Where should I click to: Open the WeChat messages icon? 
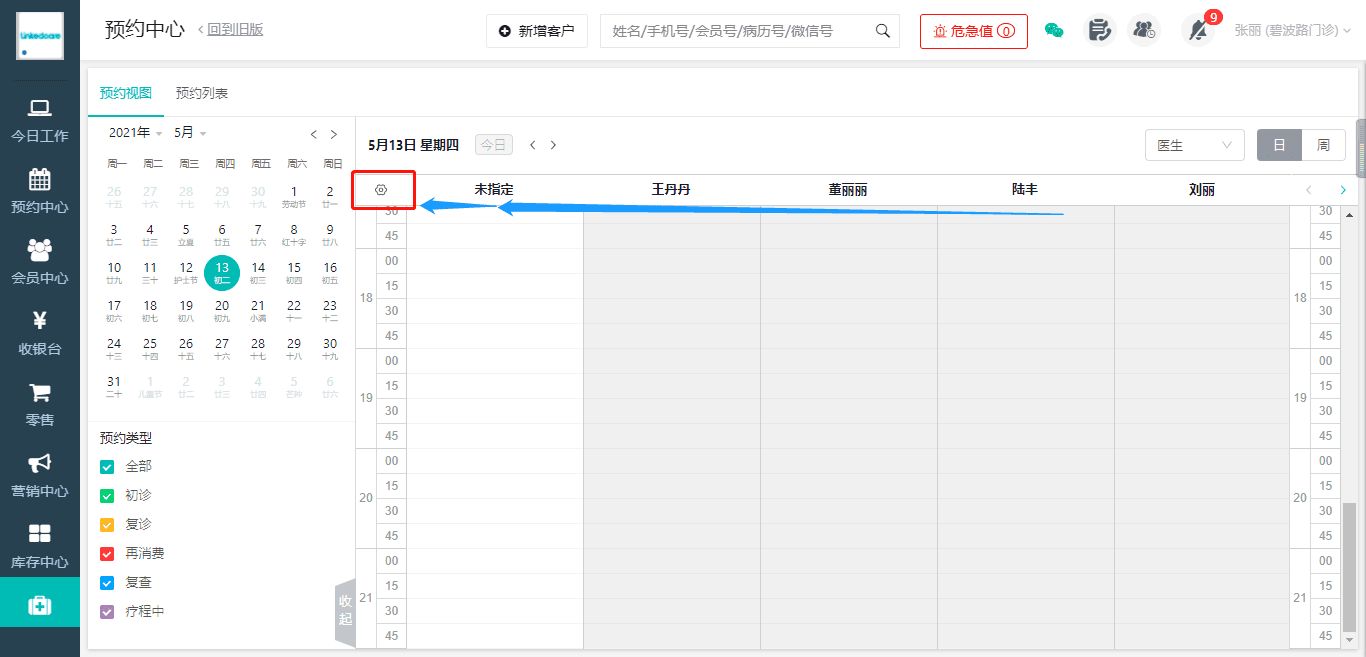click(x=1054, y=30)
